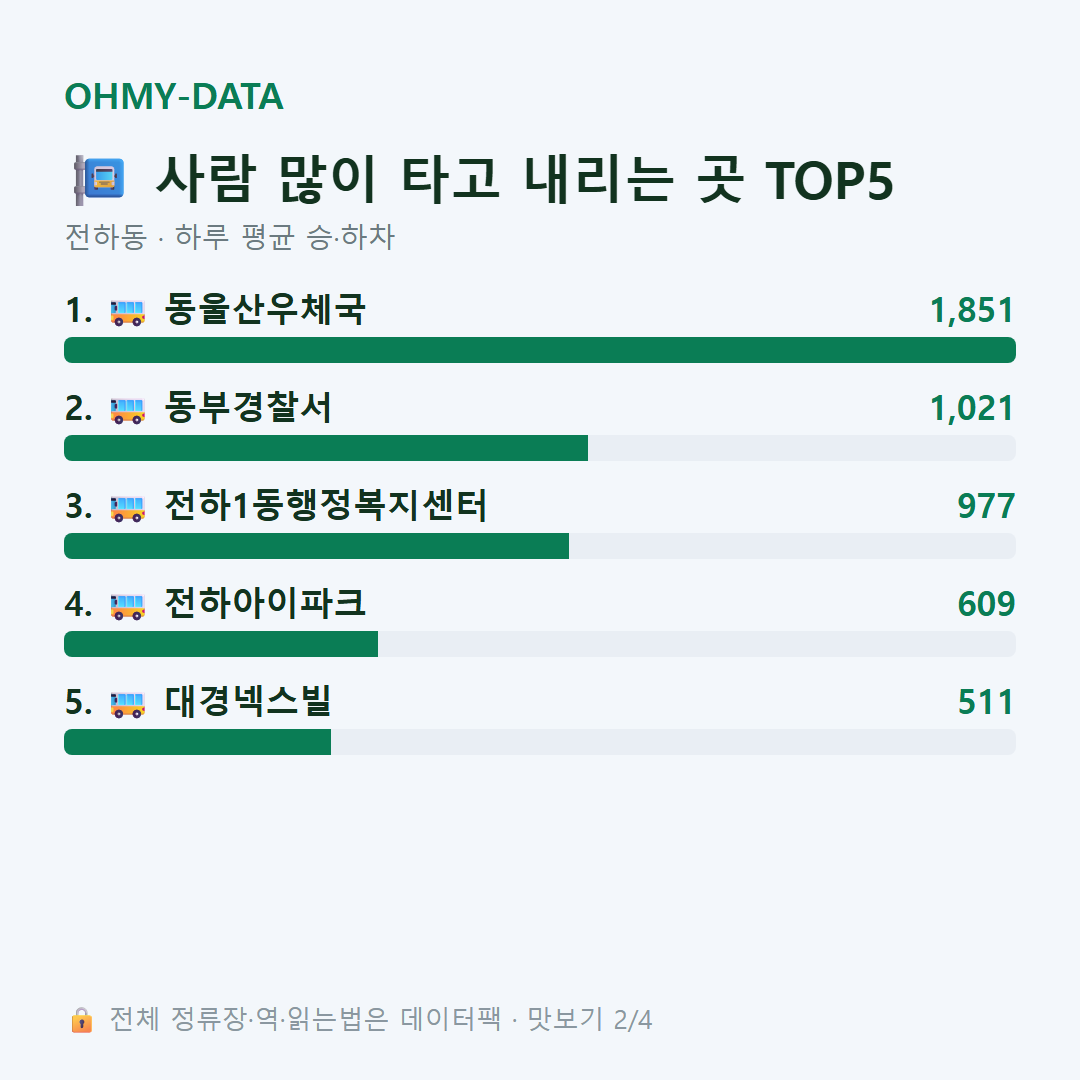1080x1080 pixels.
Task: Click the OHMY-DATA brand label
Action: tap(174, 96)
